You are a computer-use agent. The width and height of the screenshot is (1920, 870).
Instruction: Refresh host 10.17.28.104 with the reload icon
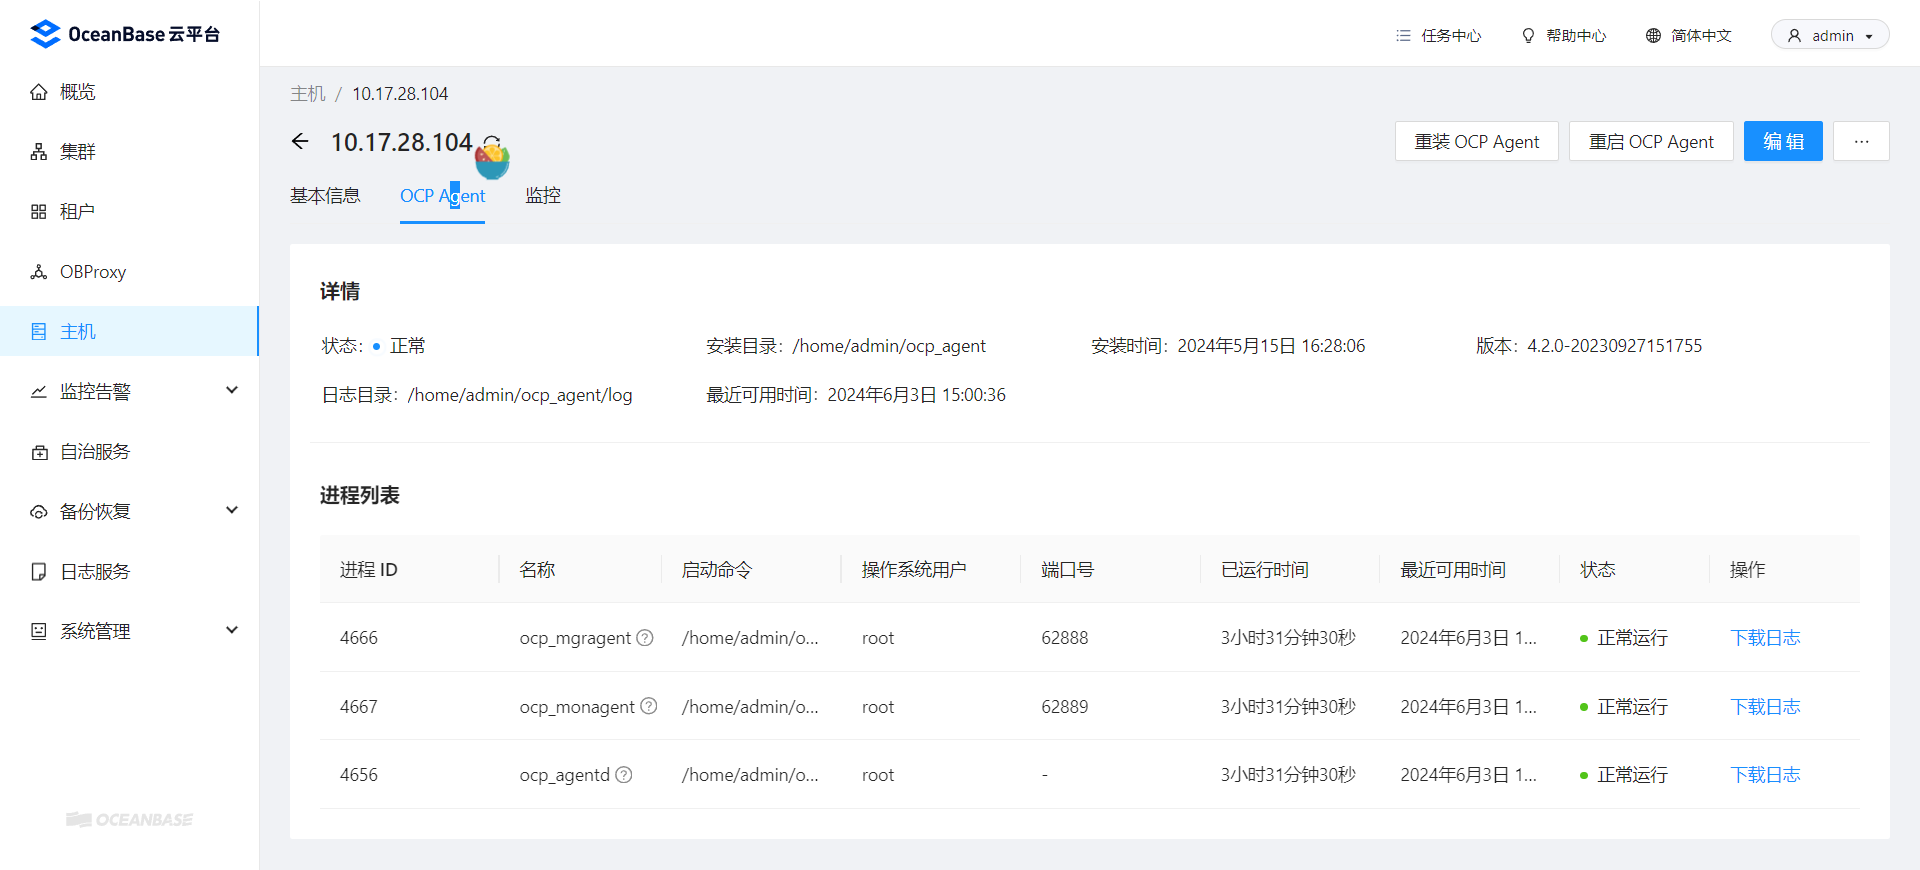[x=492, y=142]
